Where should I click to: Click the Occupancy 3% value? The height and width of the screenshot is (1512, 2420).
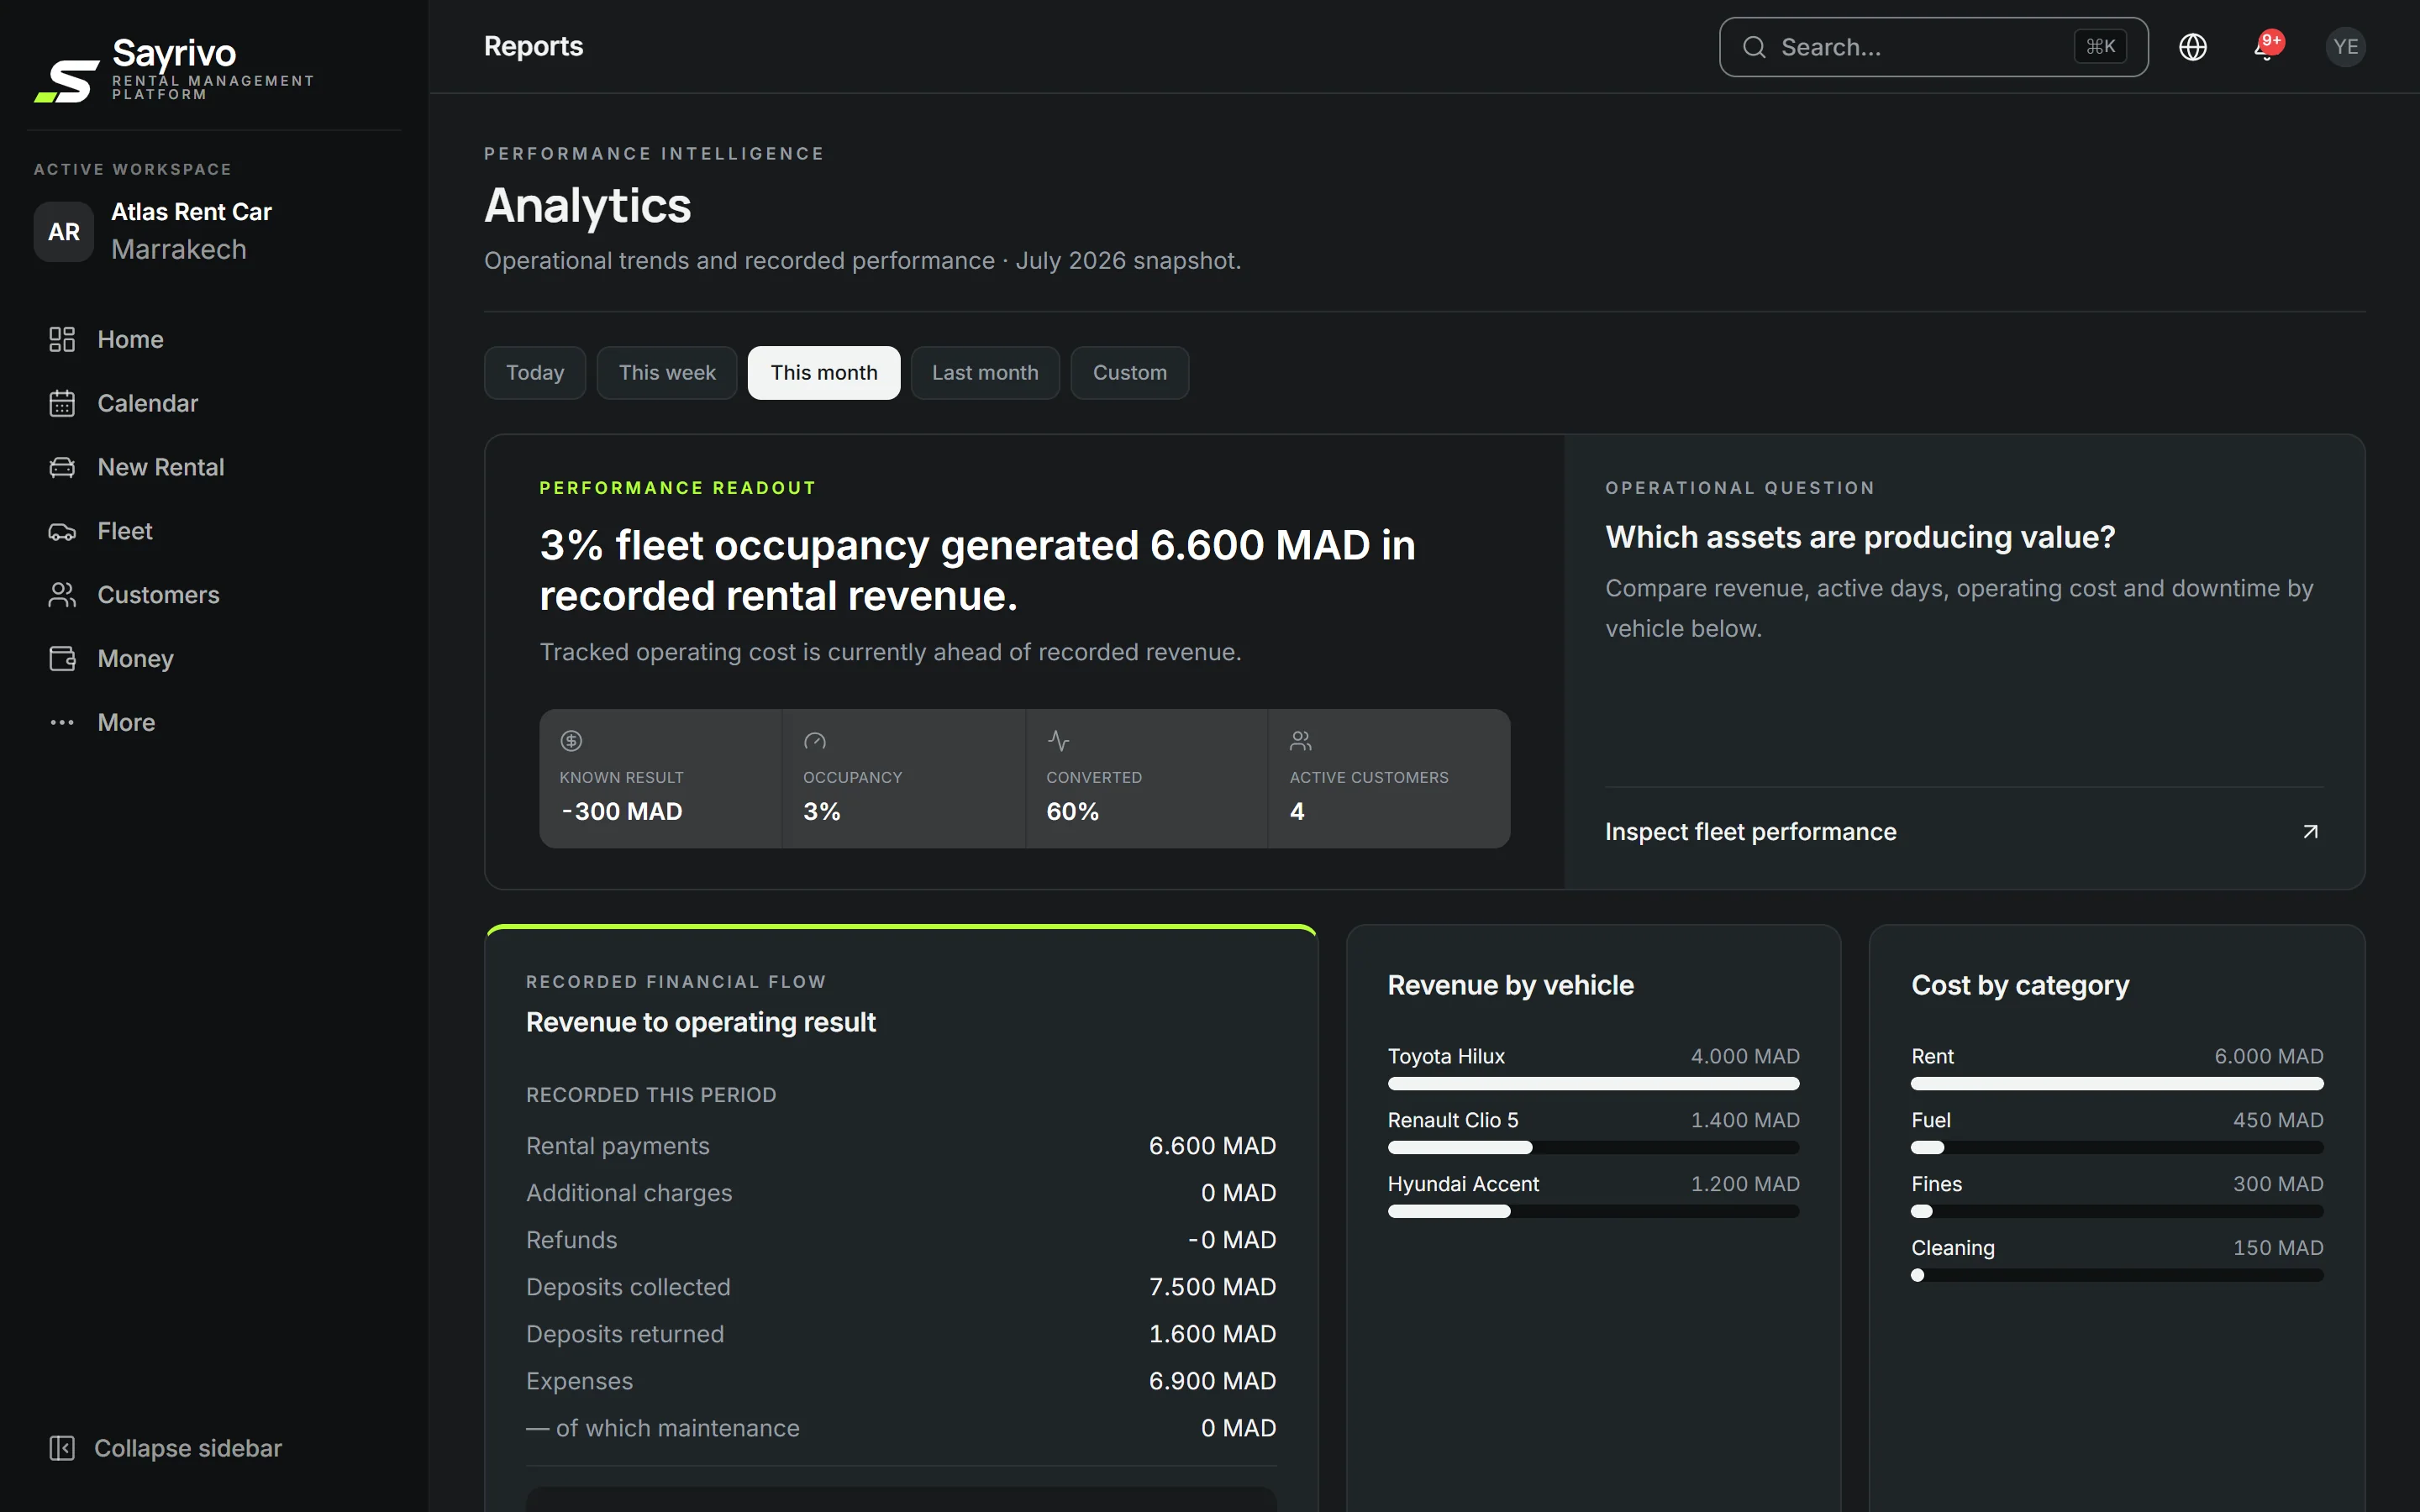click(x=821, y=811)
